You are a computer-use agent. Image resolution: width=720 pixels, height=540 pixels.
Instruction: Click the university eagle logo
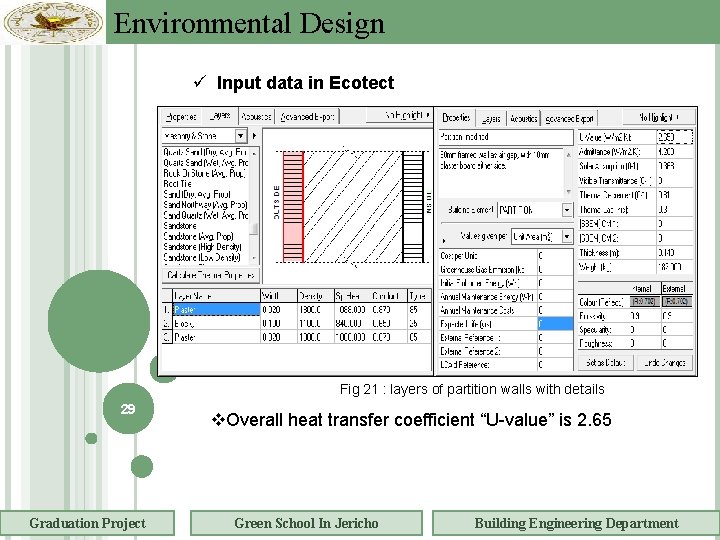pos(53,22)
